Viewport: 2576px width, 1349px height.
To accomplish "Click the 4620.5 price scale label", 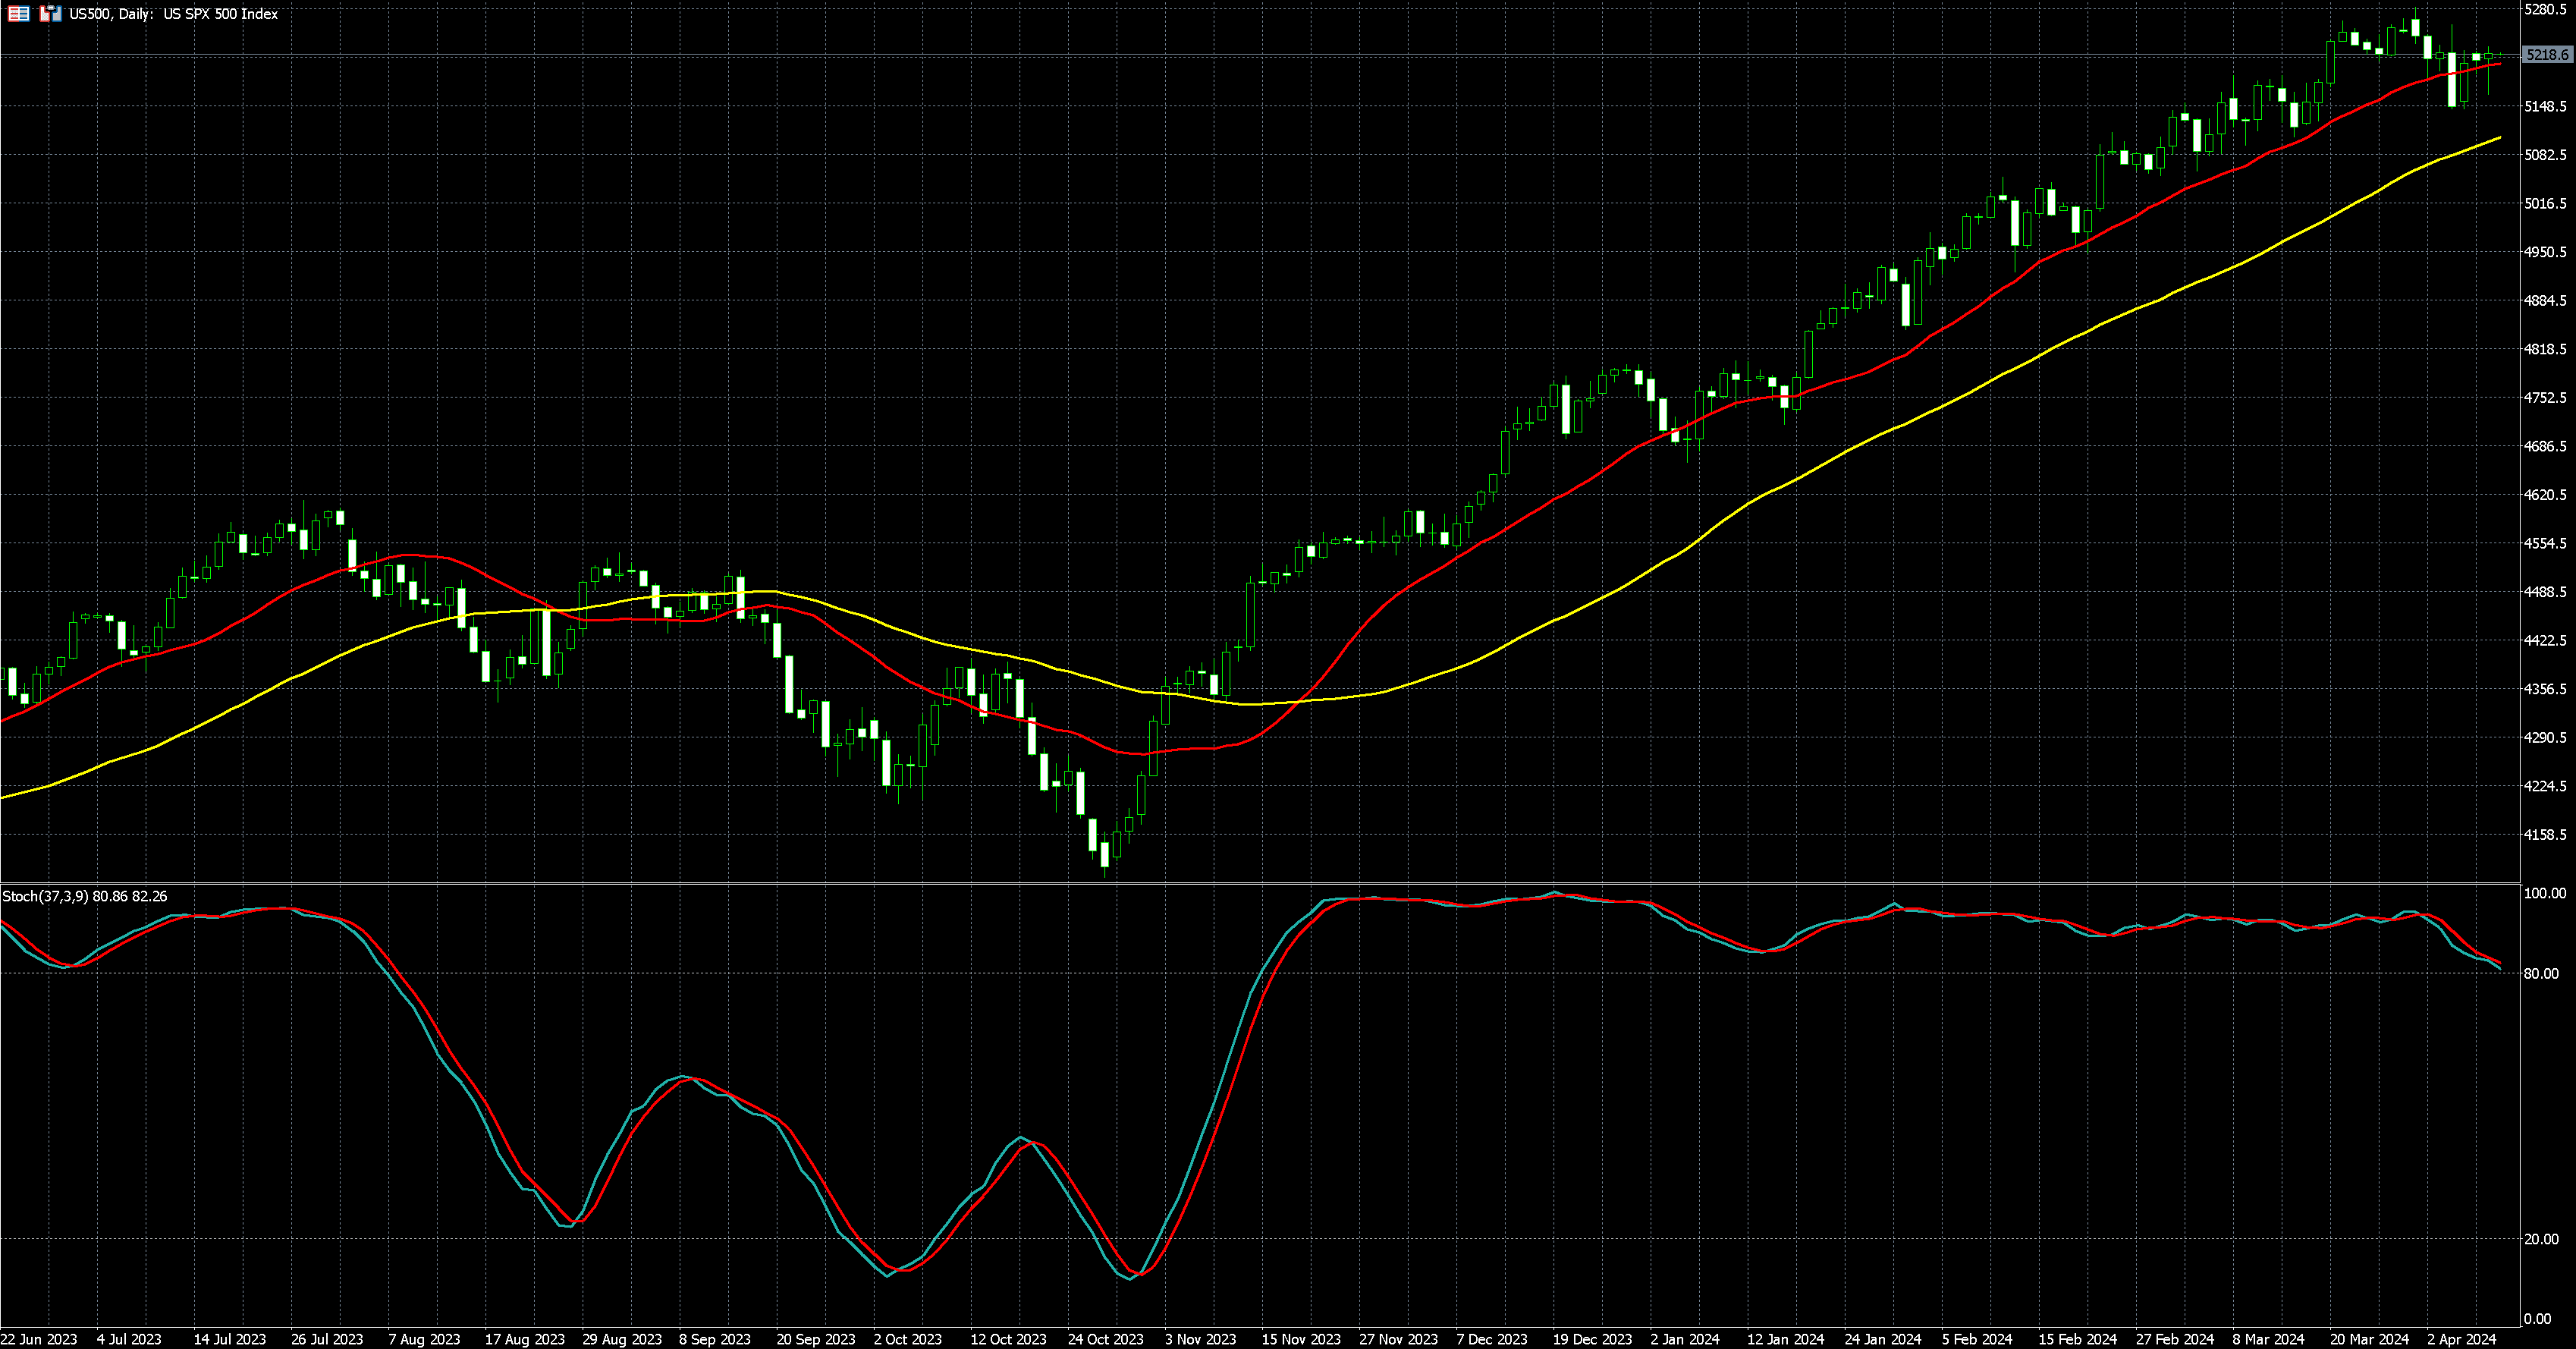I will pyautogui.click(x=2545, y=495).
